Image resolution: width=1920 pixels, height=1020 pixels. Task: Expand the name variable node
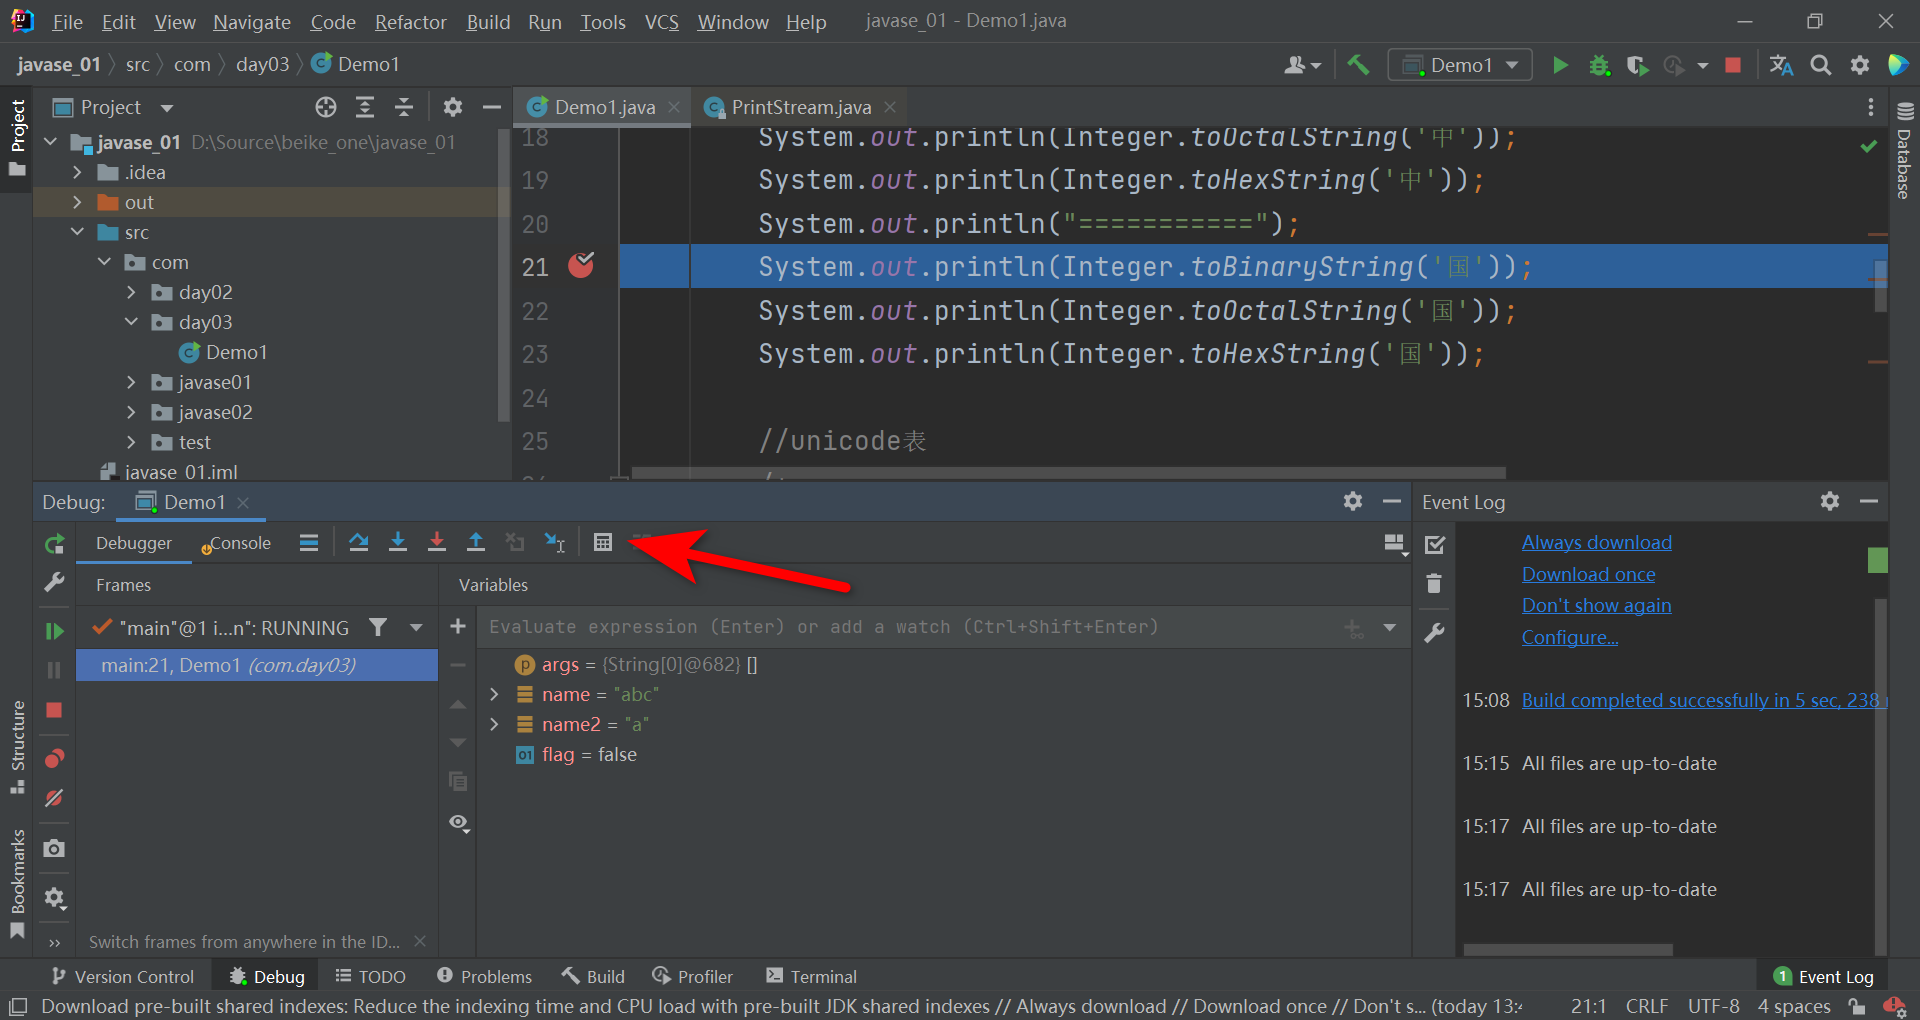coord(494,694)
